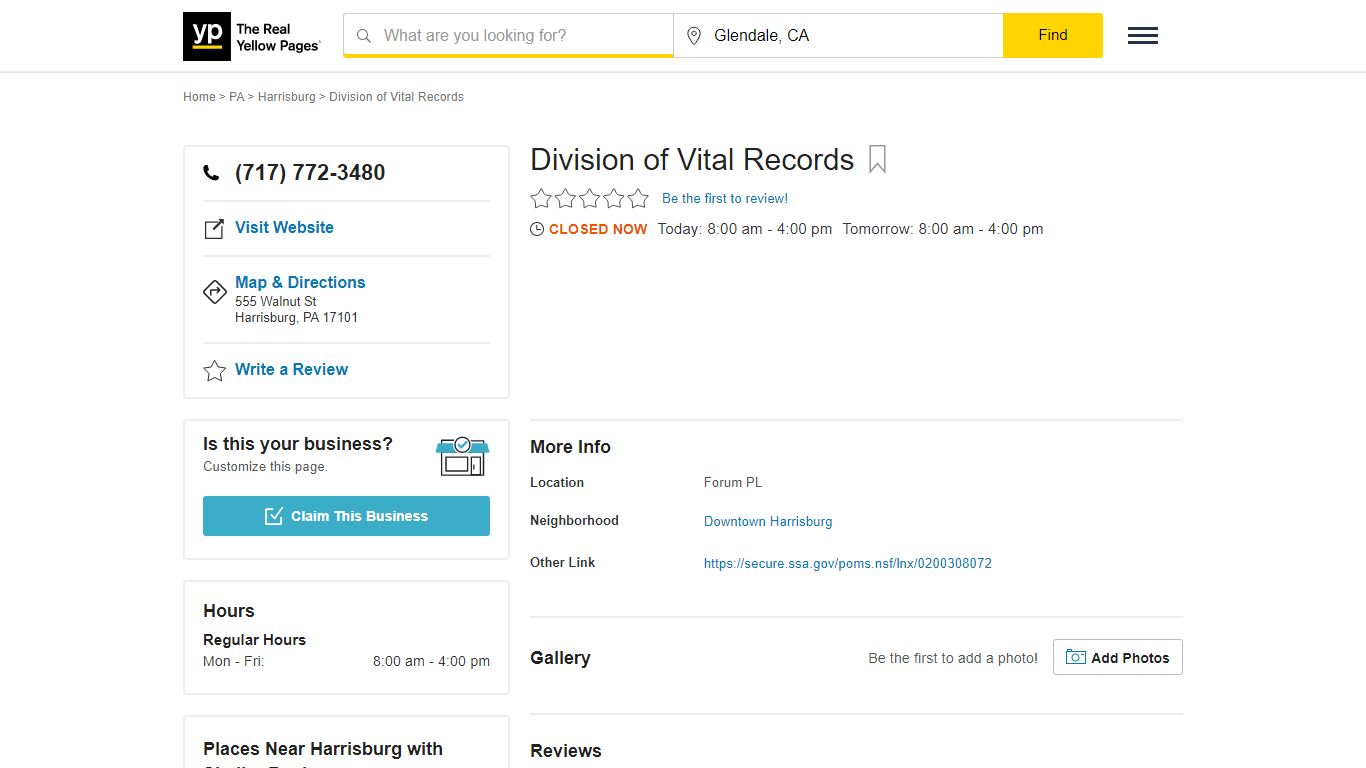Rate four stars

[613, 198]
